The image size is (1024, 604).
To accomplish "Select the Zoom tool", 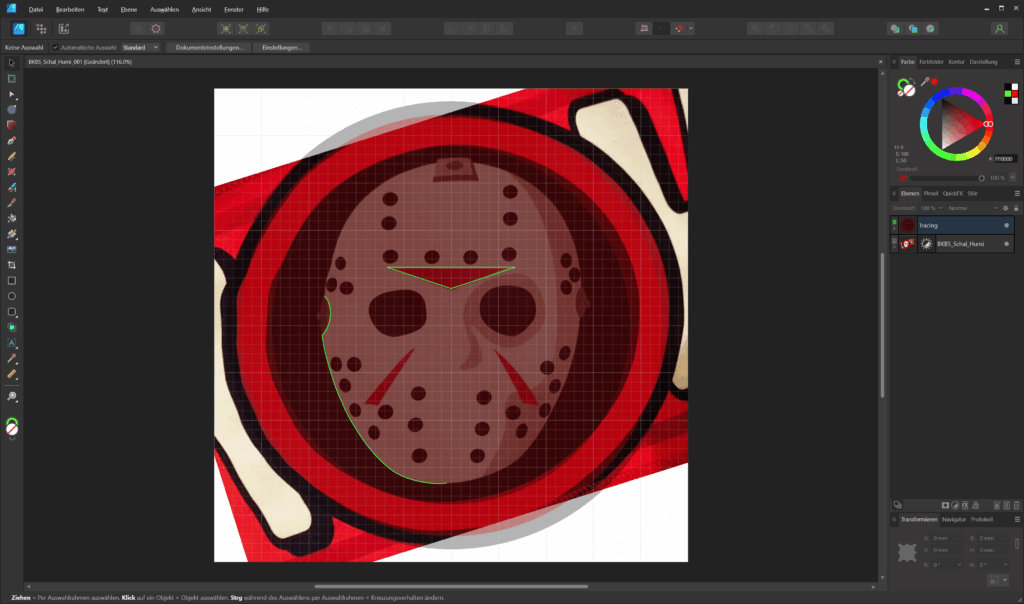I will pyautogui.click(x=12, y=396).
